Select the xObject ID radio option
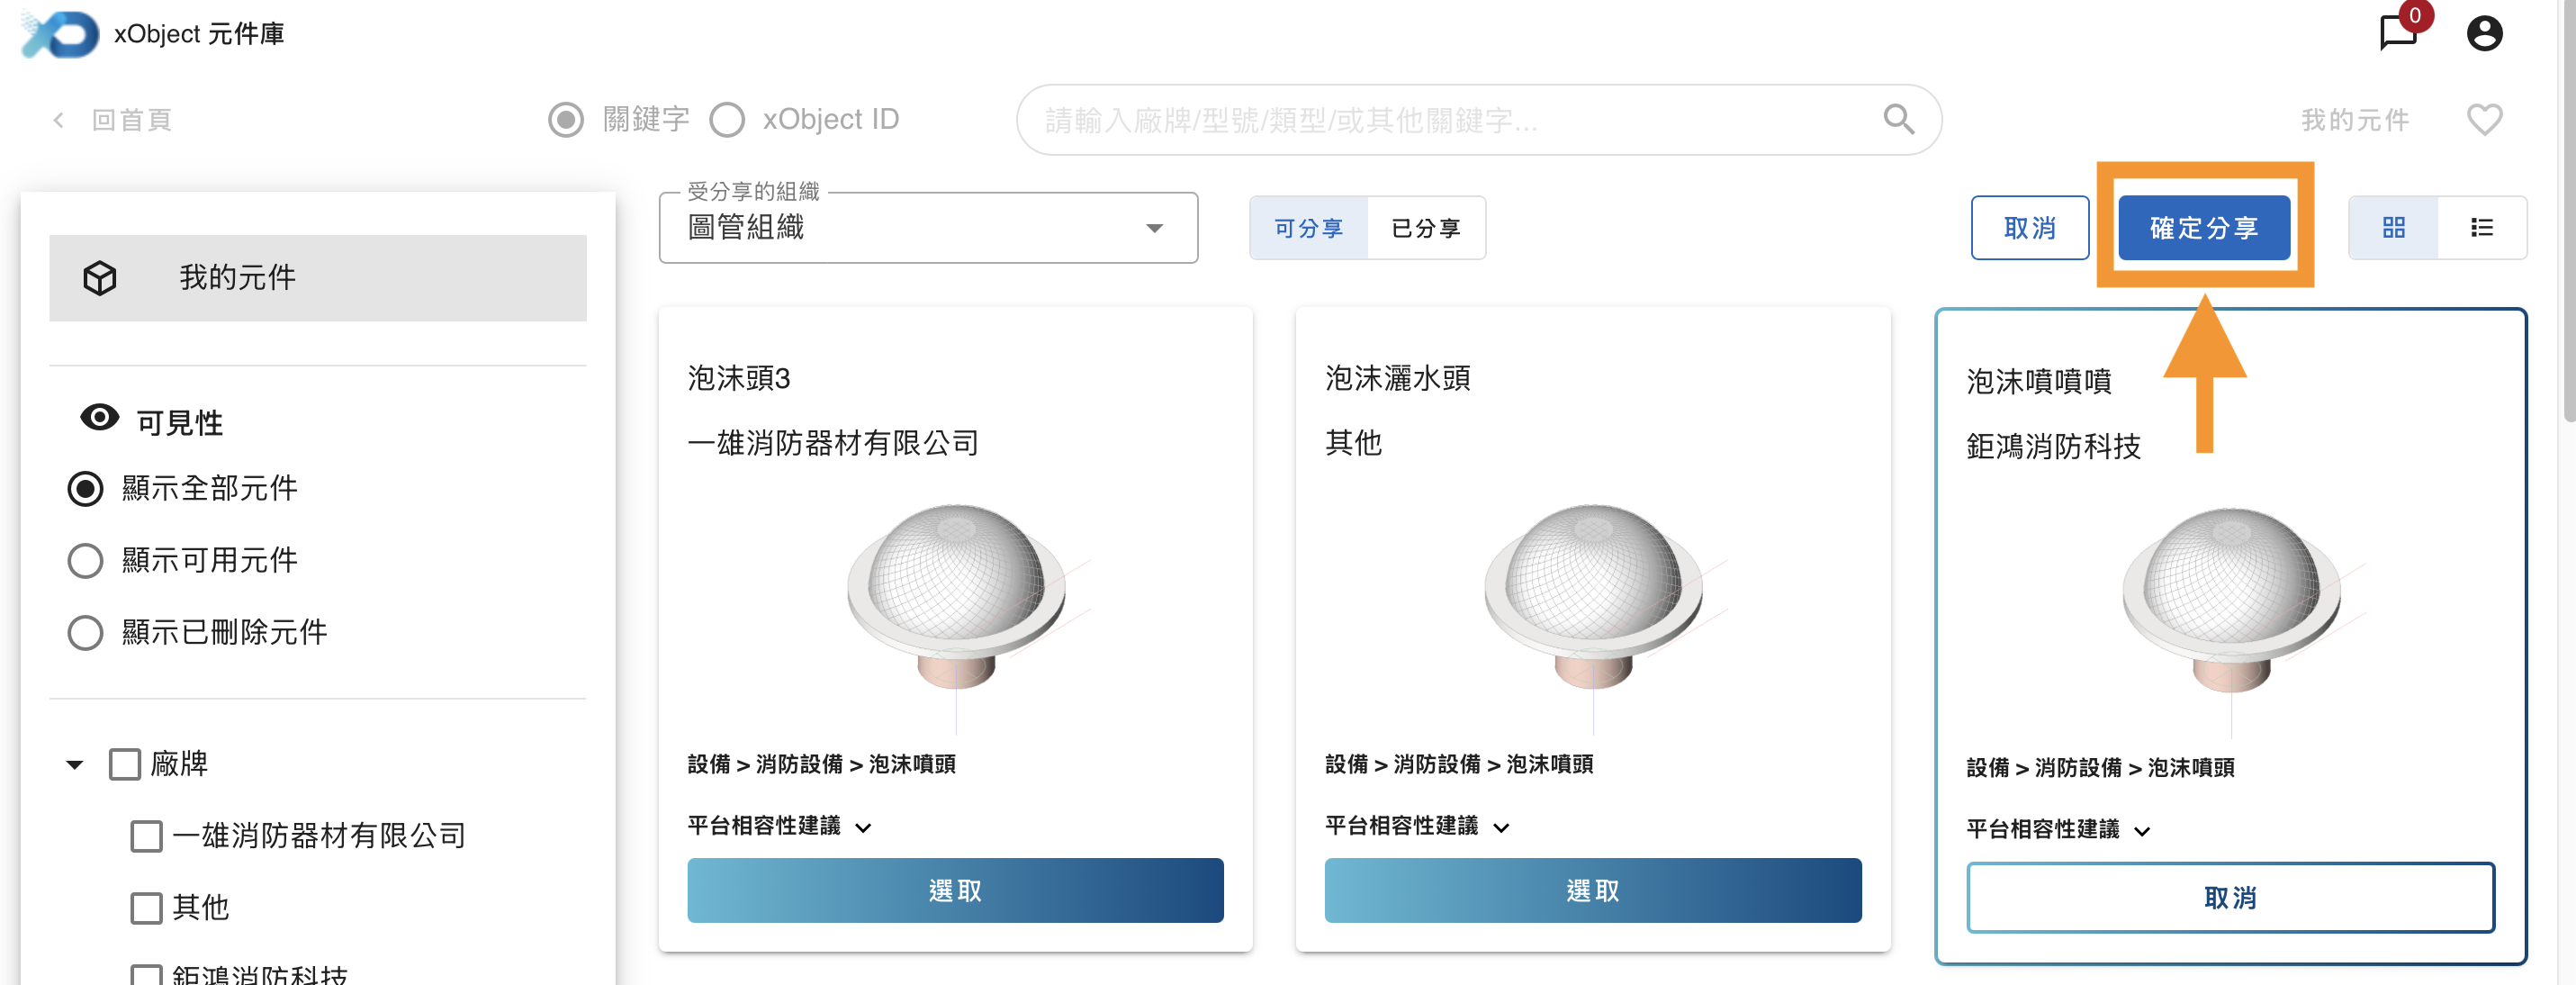Image resolution: width=2576 pixels, height=985 pixels. 727,120
